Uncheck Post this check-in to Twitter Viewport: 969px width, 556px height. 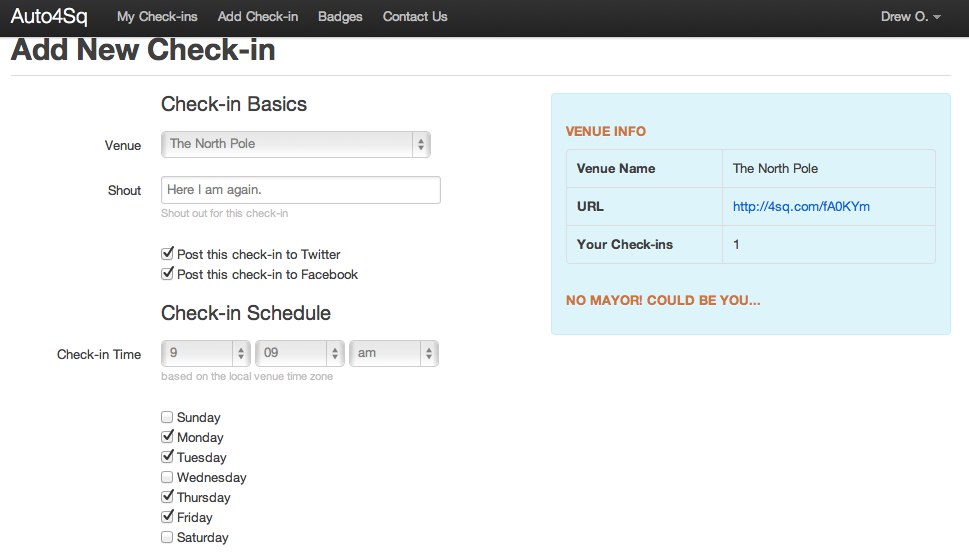(168, 254)
